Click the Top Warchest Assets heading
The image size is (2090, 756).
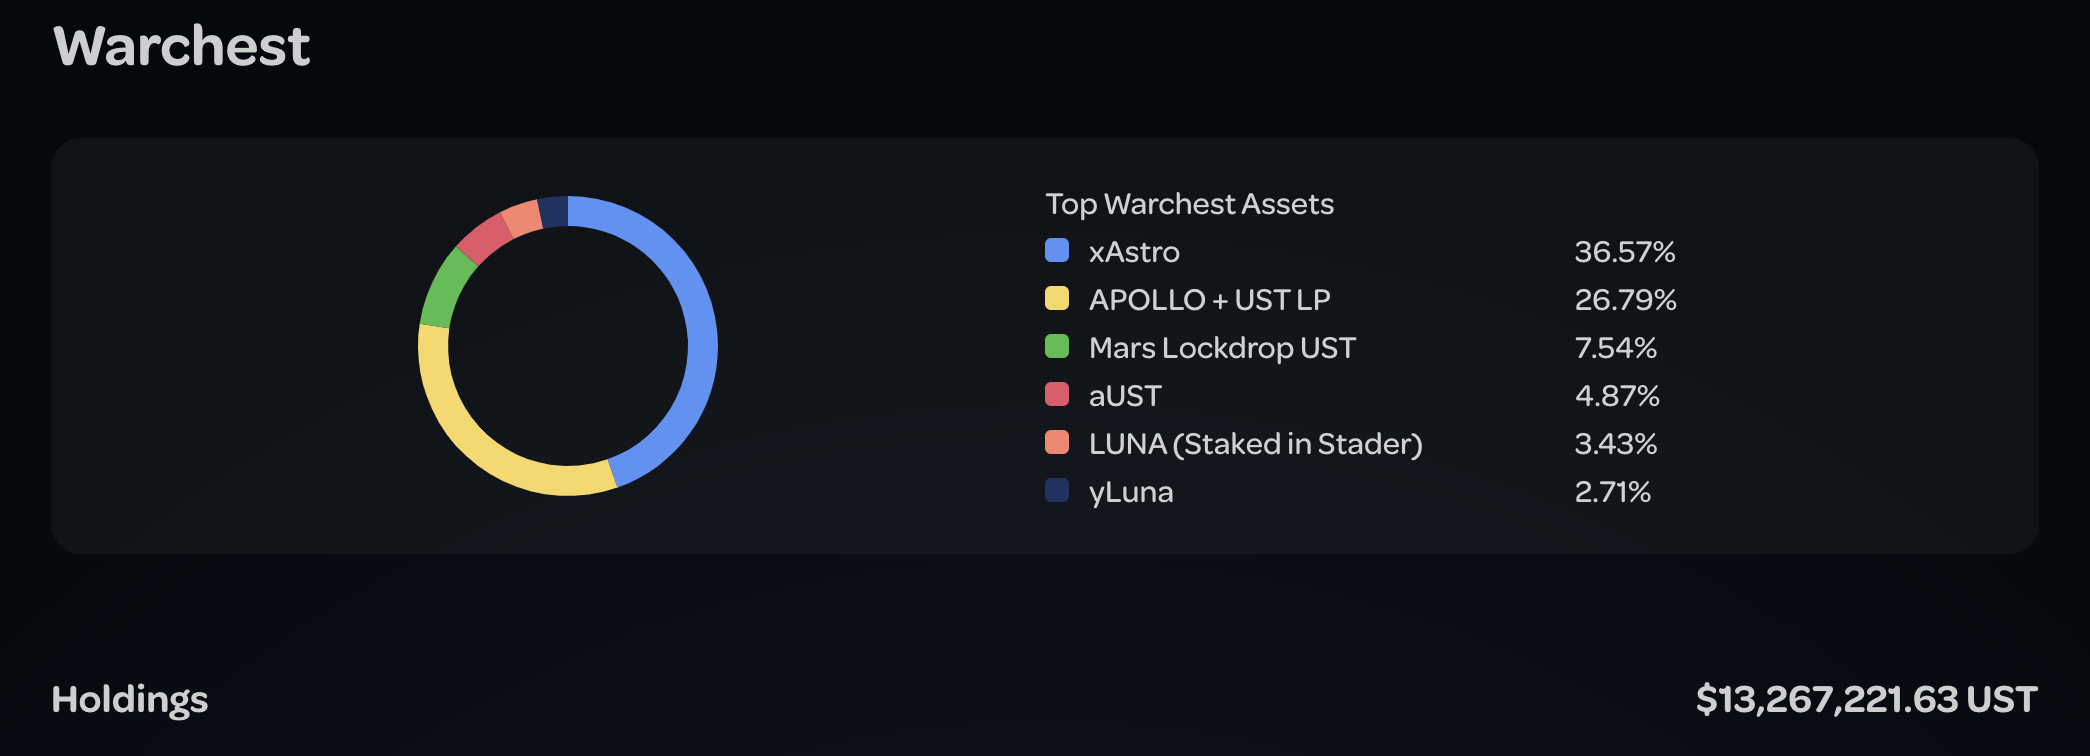(1189, 204)
